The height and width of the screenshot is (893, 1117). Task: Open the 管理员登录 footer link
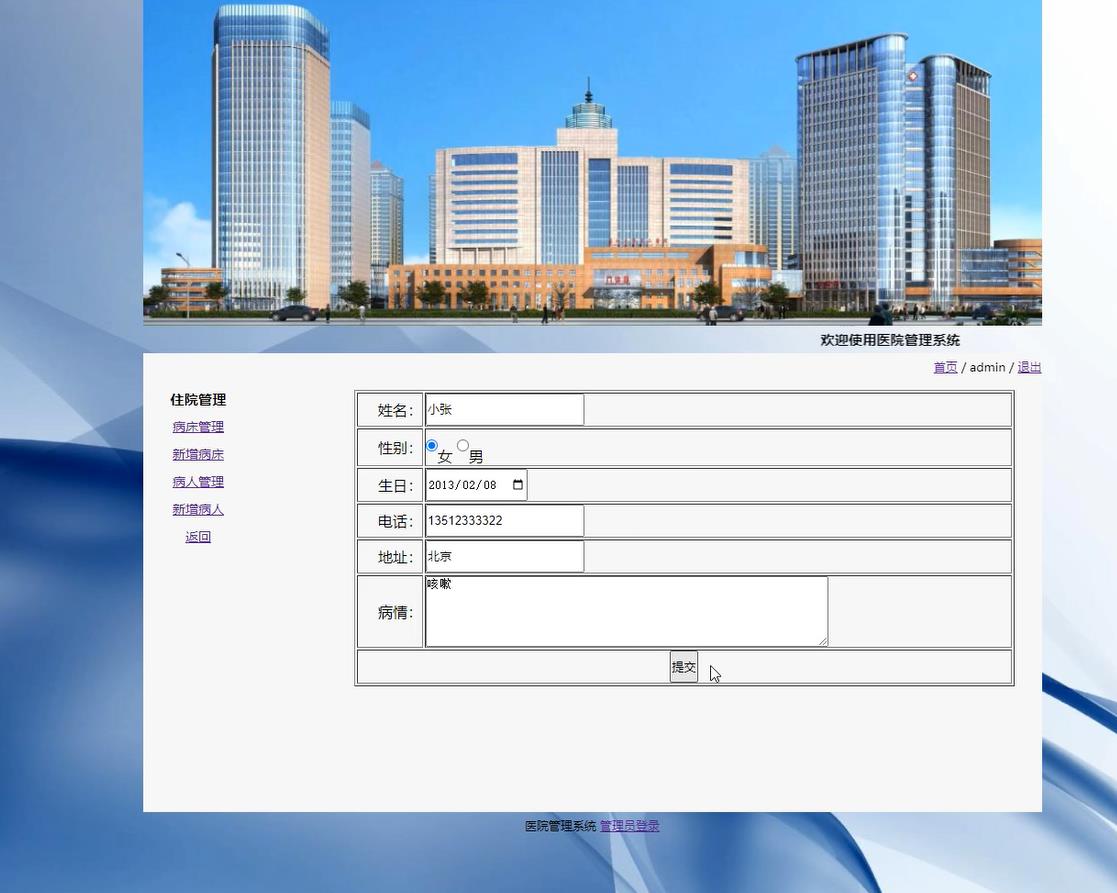point(630,826)
